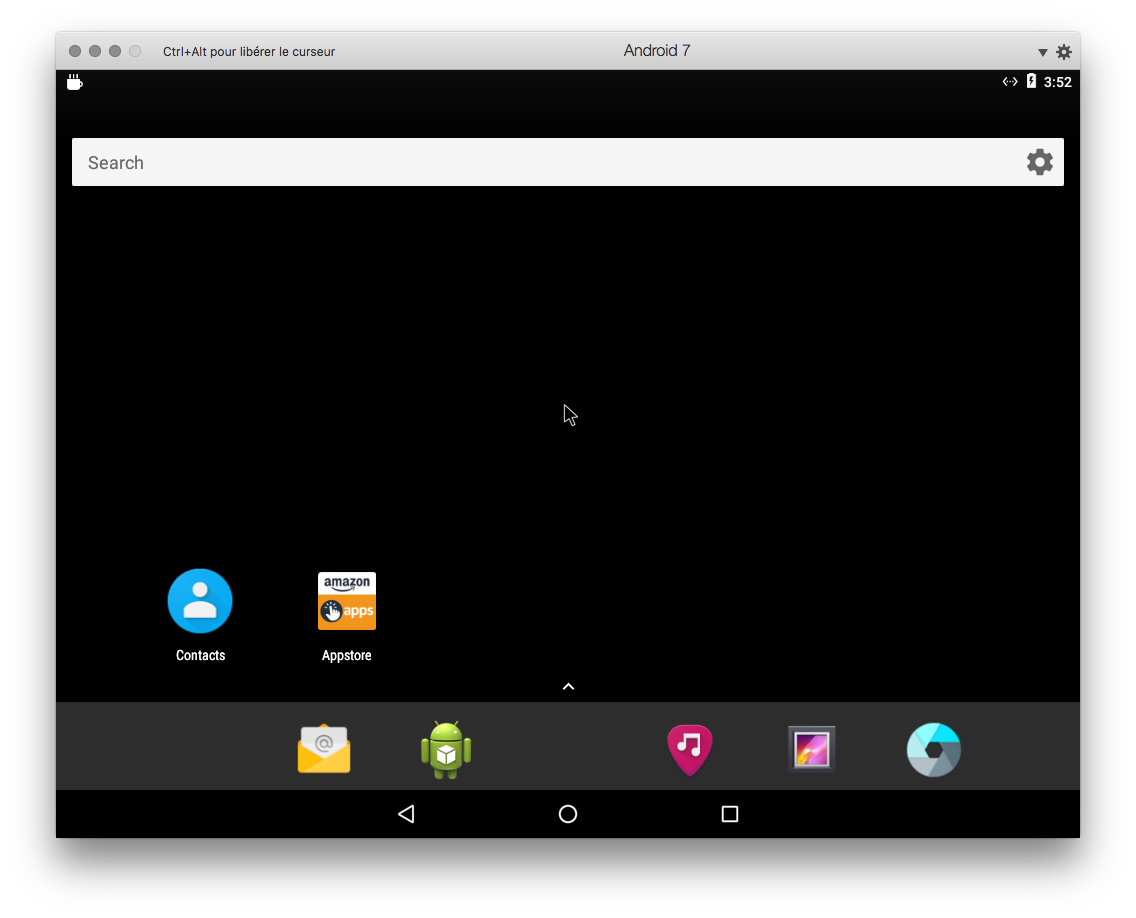Click the search bar settings gear
The height and width of the screenshot is (918, 1136).
[1040, 162]
